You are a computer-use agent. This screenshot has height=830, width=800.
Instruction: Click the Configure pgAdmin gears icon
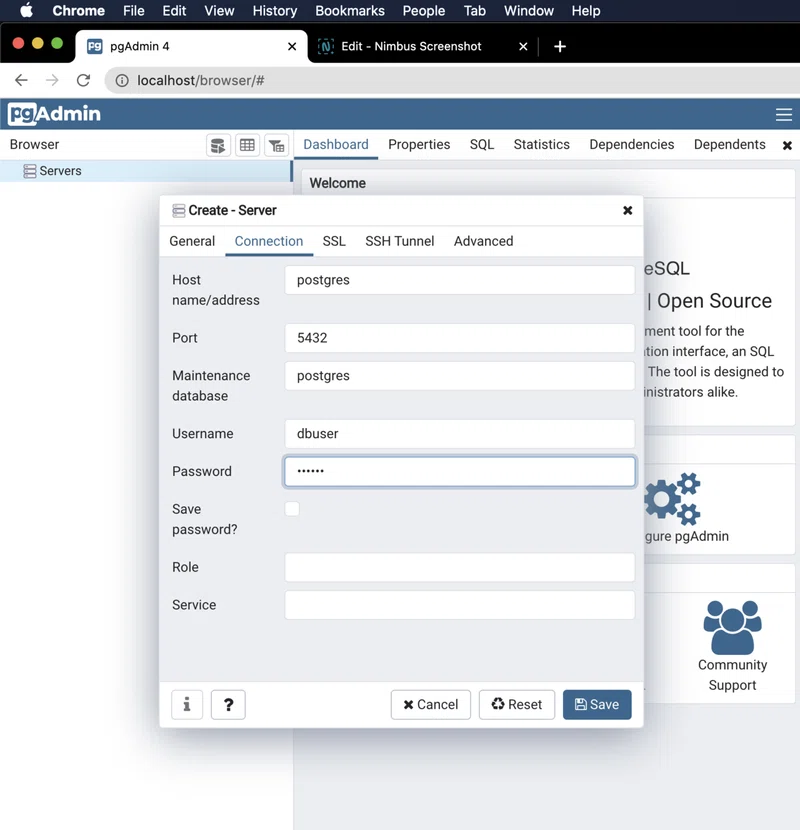672,499
